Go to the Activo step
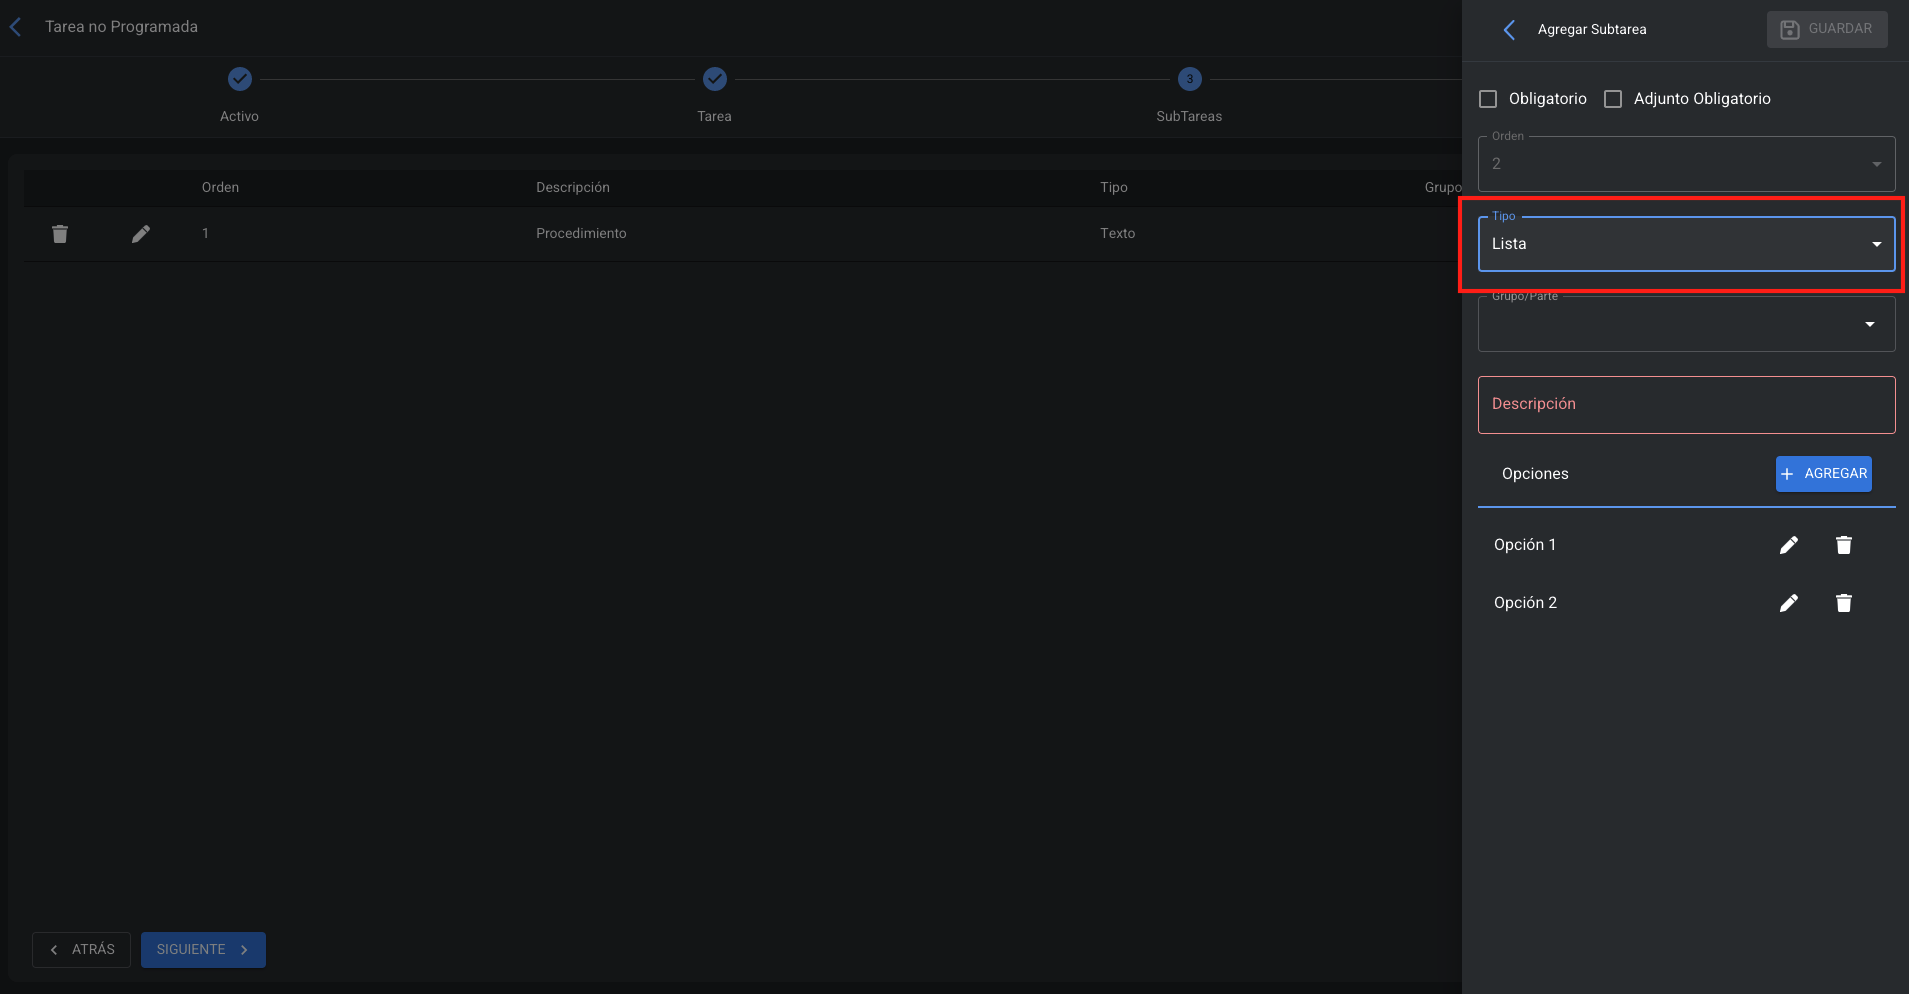 tap(239, 79)
